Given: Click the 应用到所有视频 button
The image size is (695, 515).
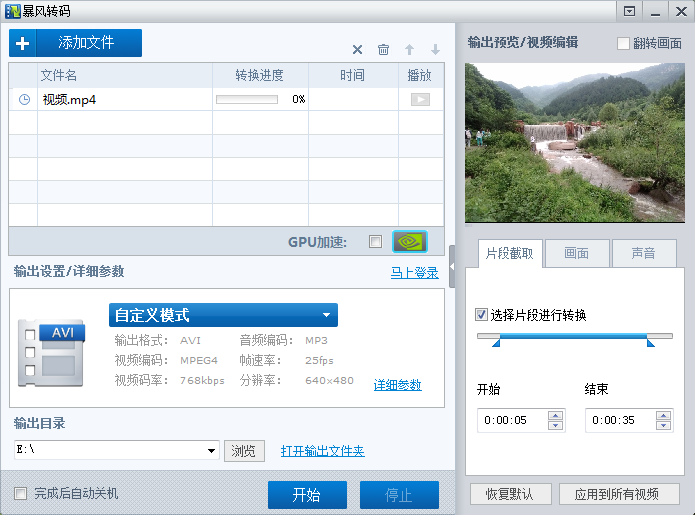Looking at the screenshot, I should click(x=619, y=494).
